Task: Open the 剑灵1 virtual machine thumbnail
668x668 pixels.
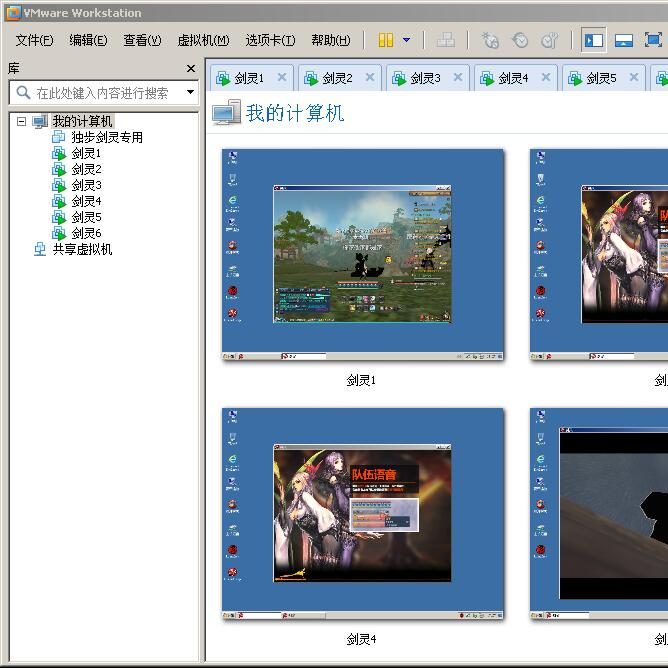Action: click(x=362, y=254)
